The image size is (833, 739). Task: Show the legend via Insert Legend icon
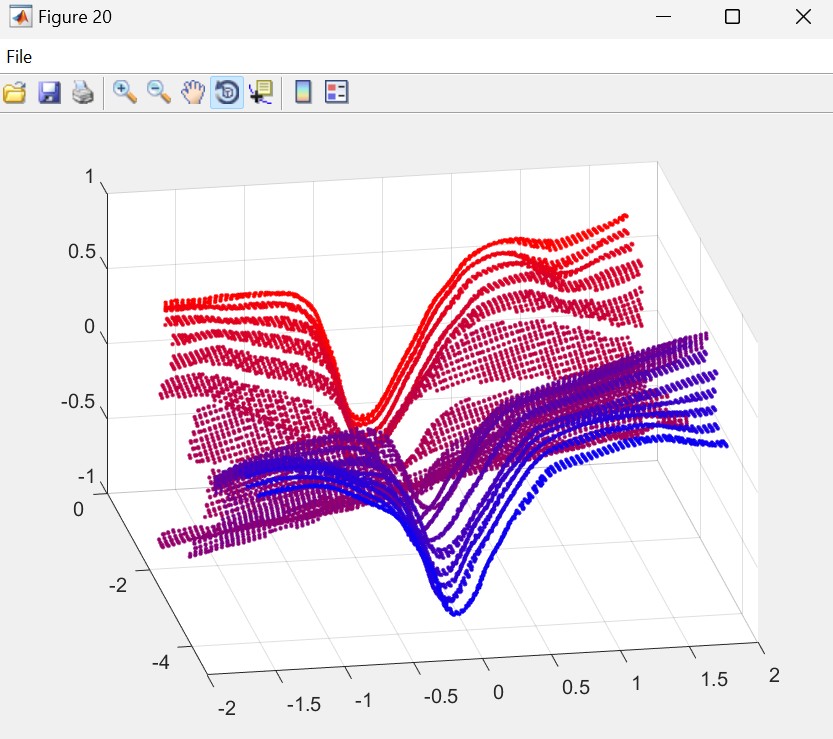pyautogui.click(x=337, y=93)
